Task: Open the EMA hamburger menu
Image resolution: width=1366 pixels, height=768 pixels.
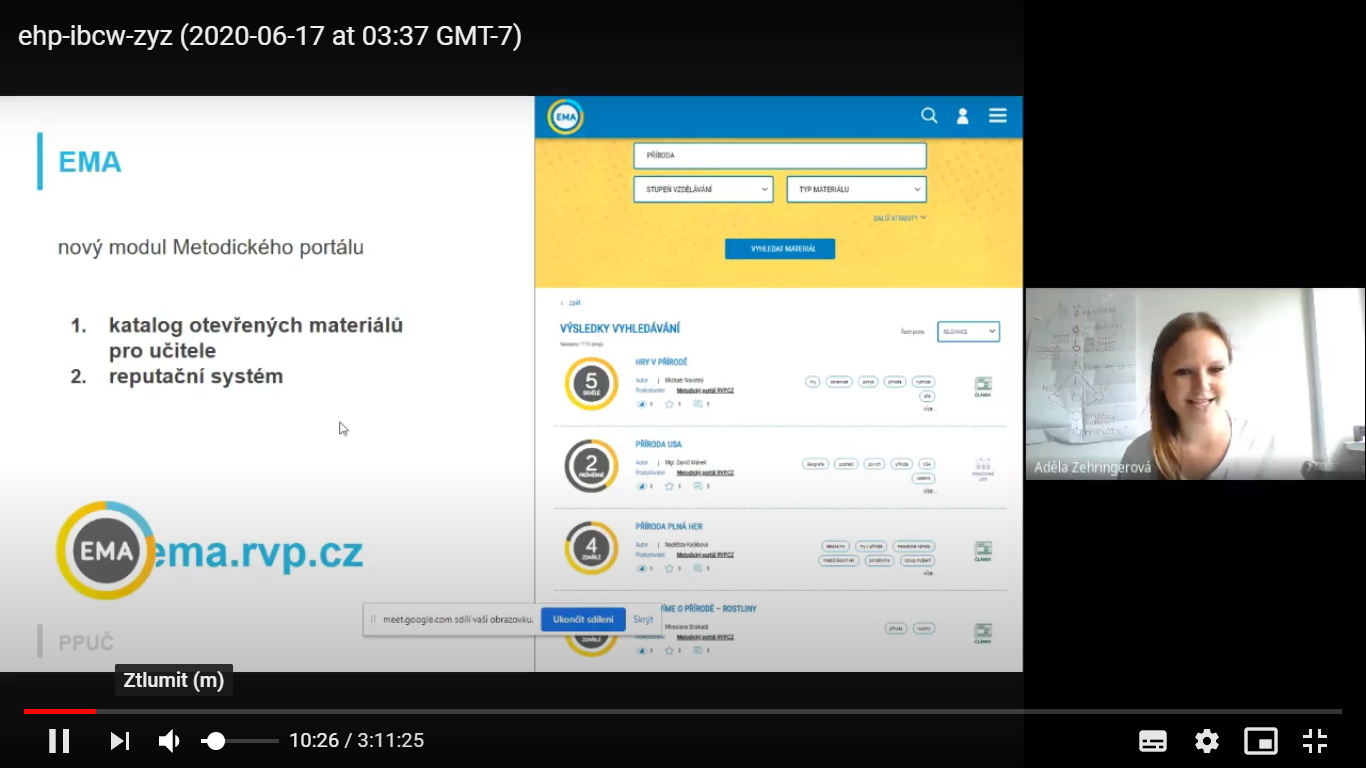Action: point(998,116)
